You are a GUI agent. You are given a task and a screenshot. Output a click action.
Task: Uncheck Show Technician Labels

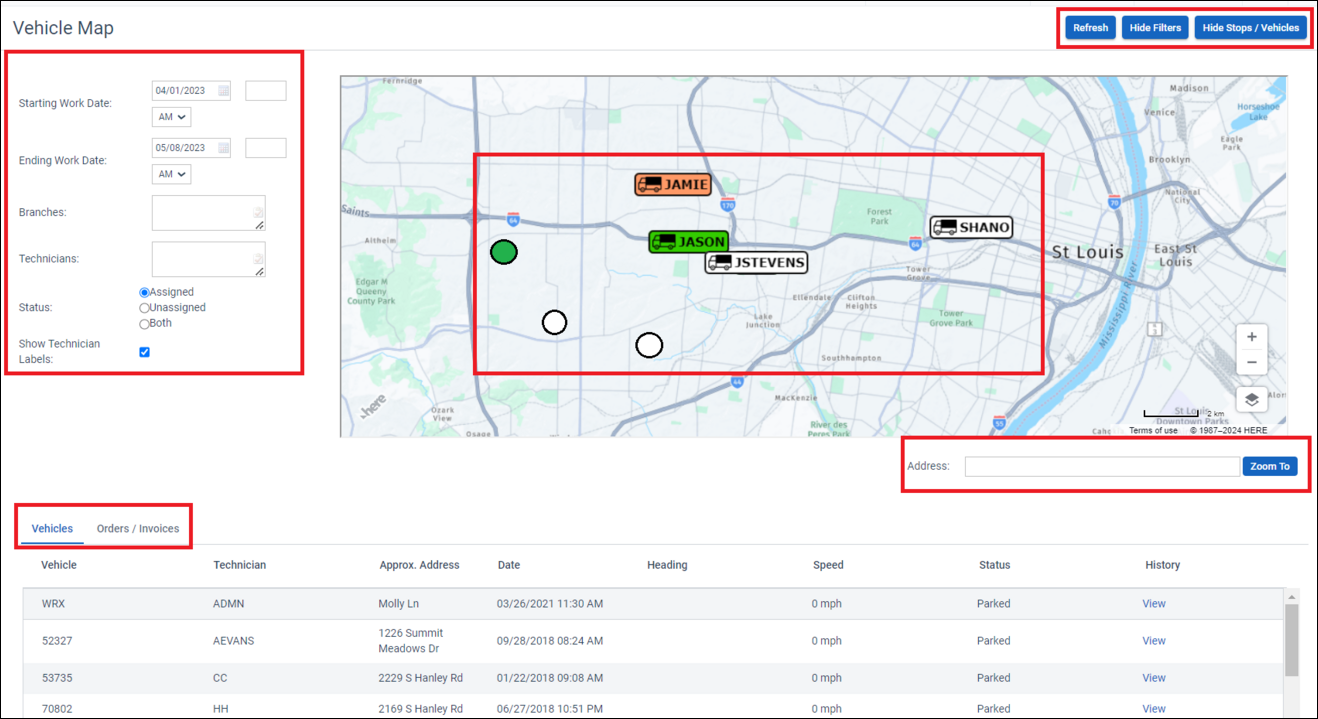[x=144, y=351]
